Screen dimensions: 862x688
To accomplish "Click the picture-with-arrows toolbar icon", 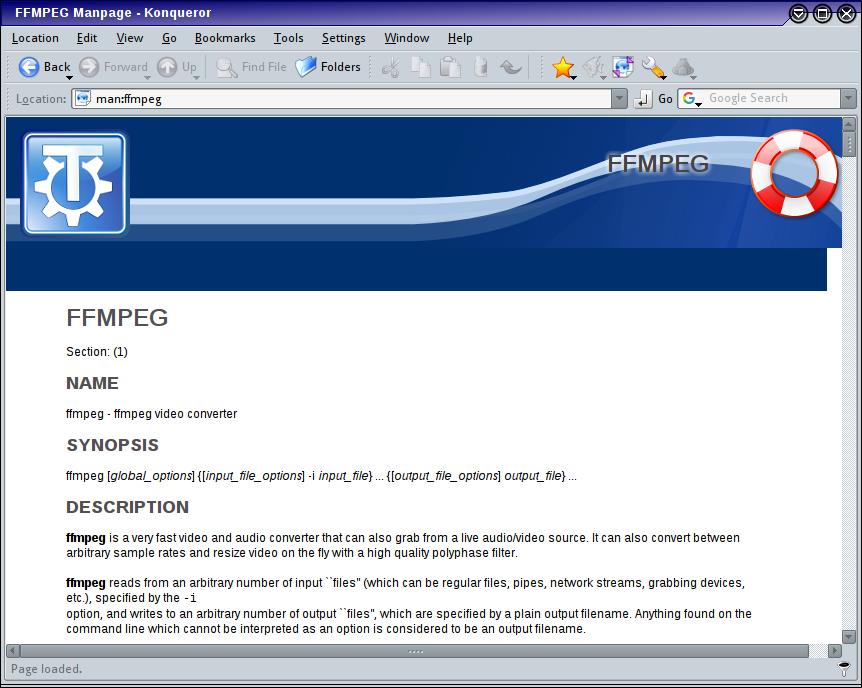I will pos(623,67).
